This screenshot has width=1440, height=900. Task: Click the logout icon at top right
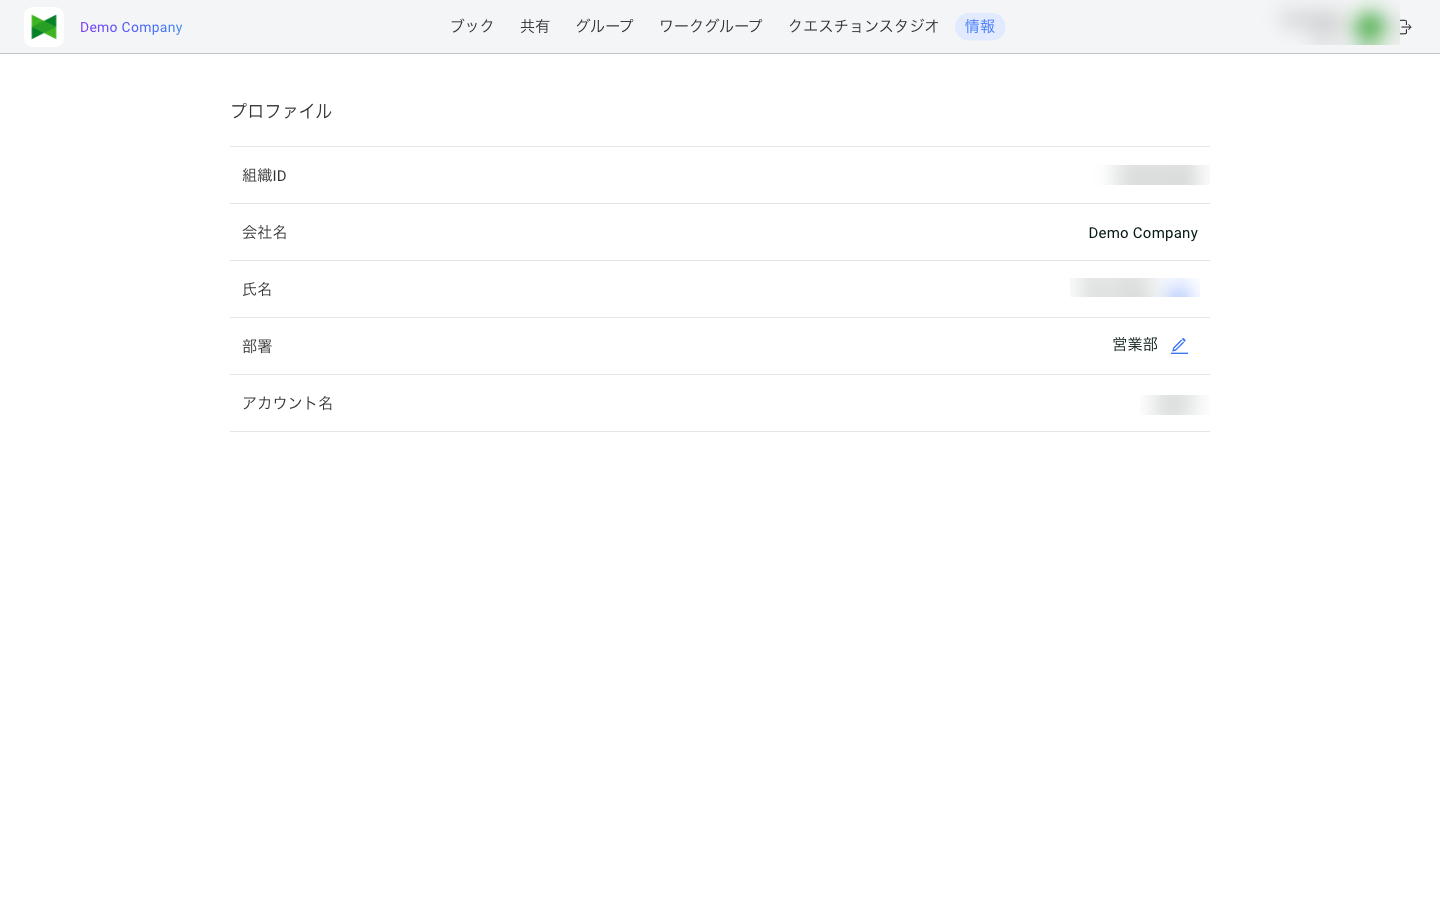[x=1405, y=27]
